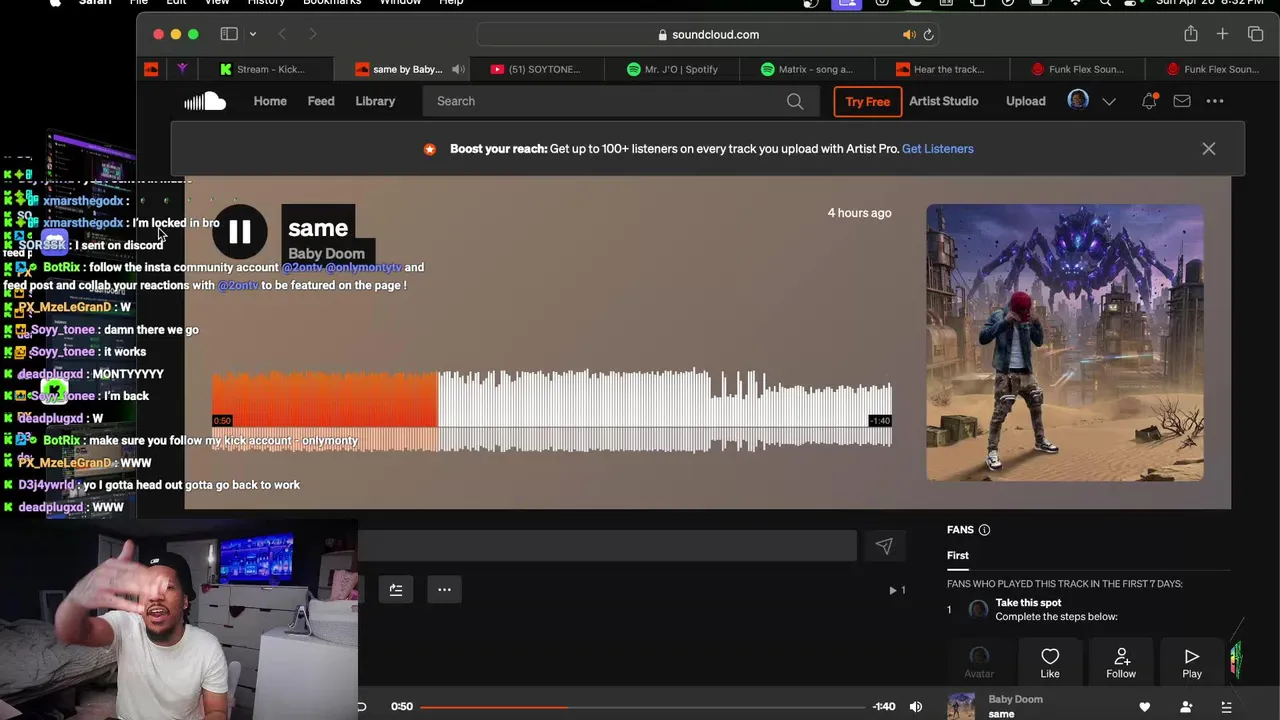Open the sidebar dropdown chevron in Safari
The width and height of the screenshot is (1280, 720).
pyautogui.click(x=253, y=34)
